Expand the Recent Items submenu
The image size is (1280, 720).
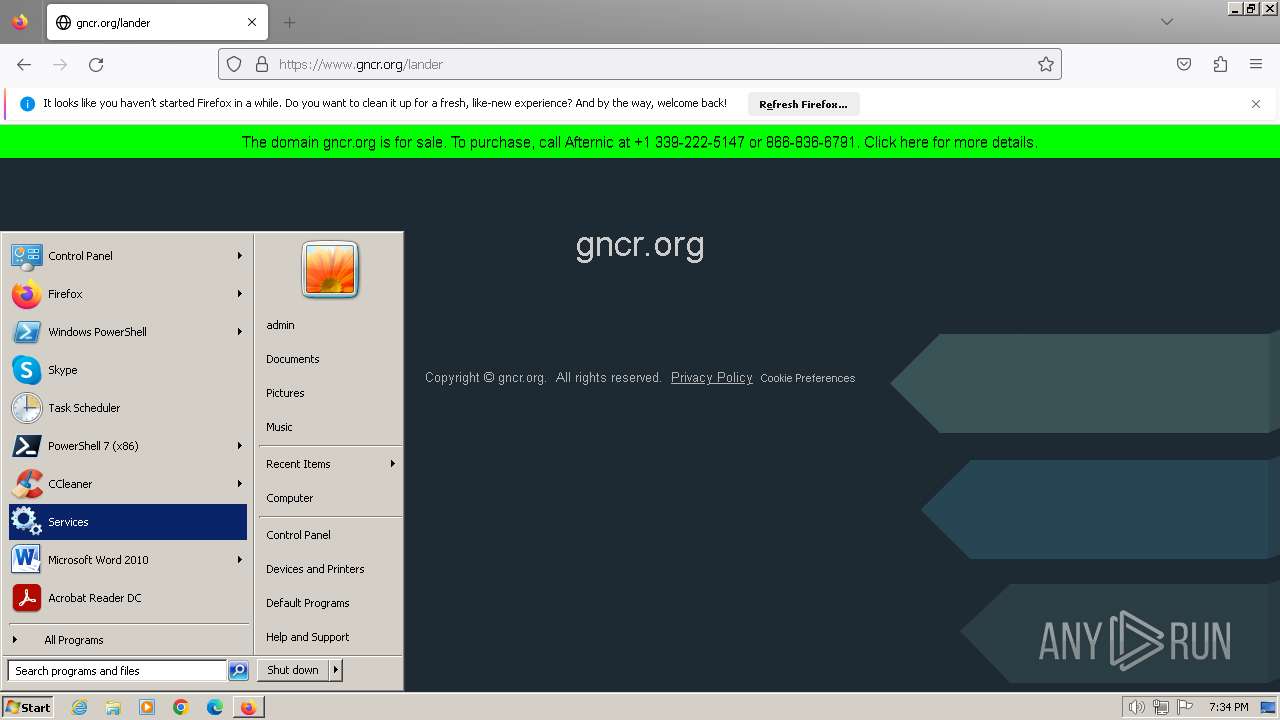[x=330, y=464]
